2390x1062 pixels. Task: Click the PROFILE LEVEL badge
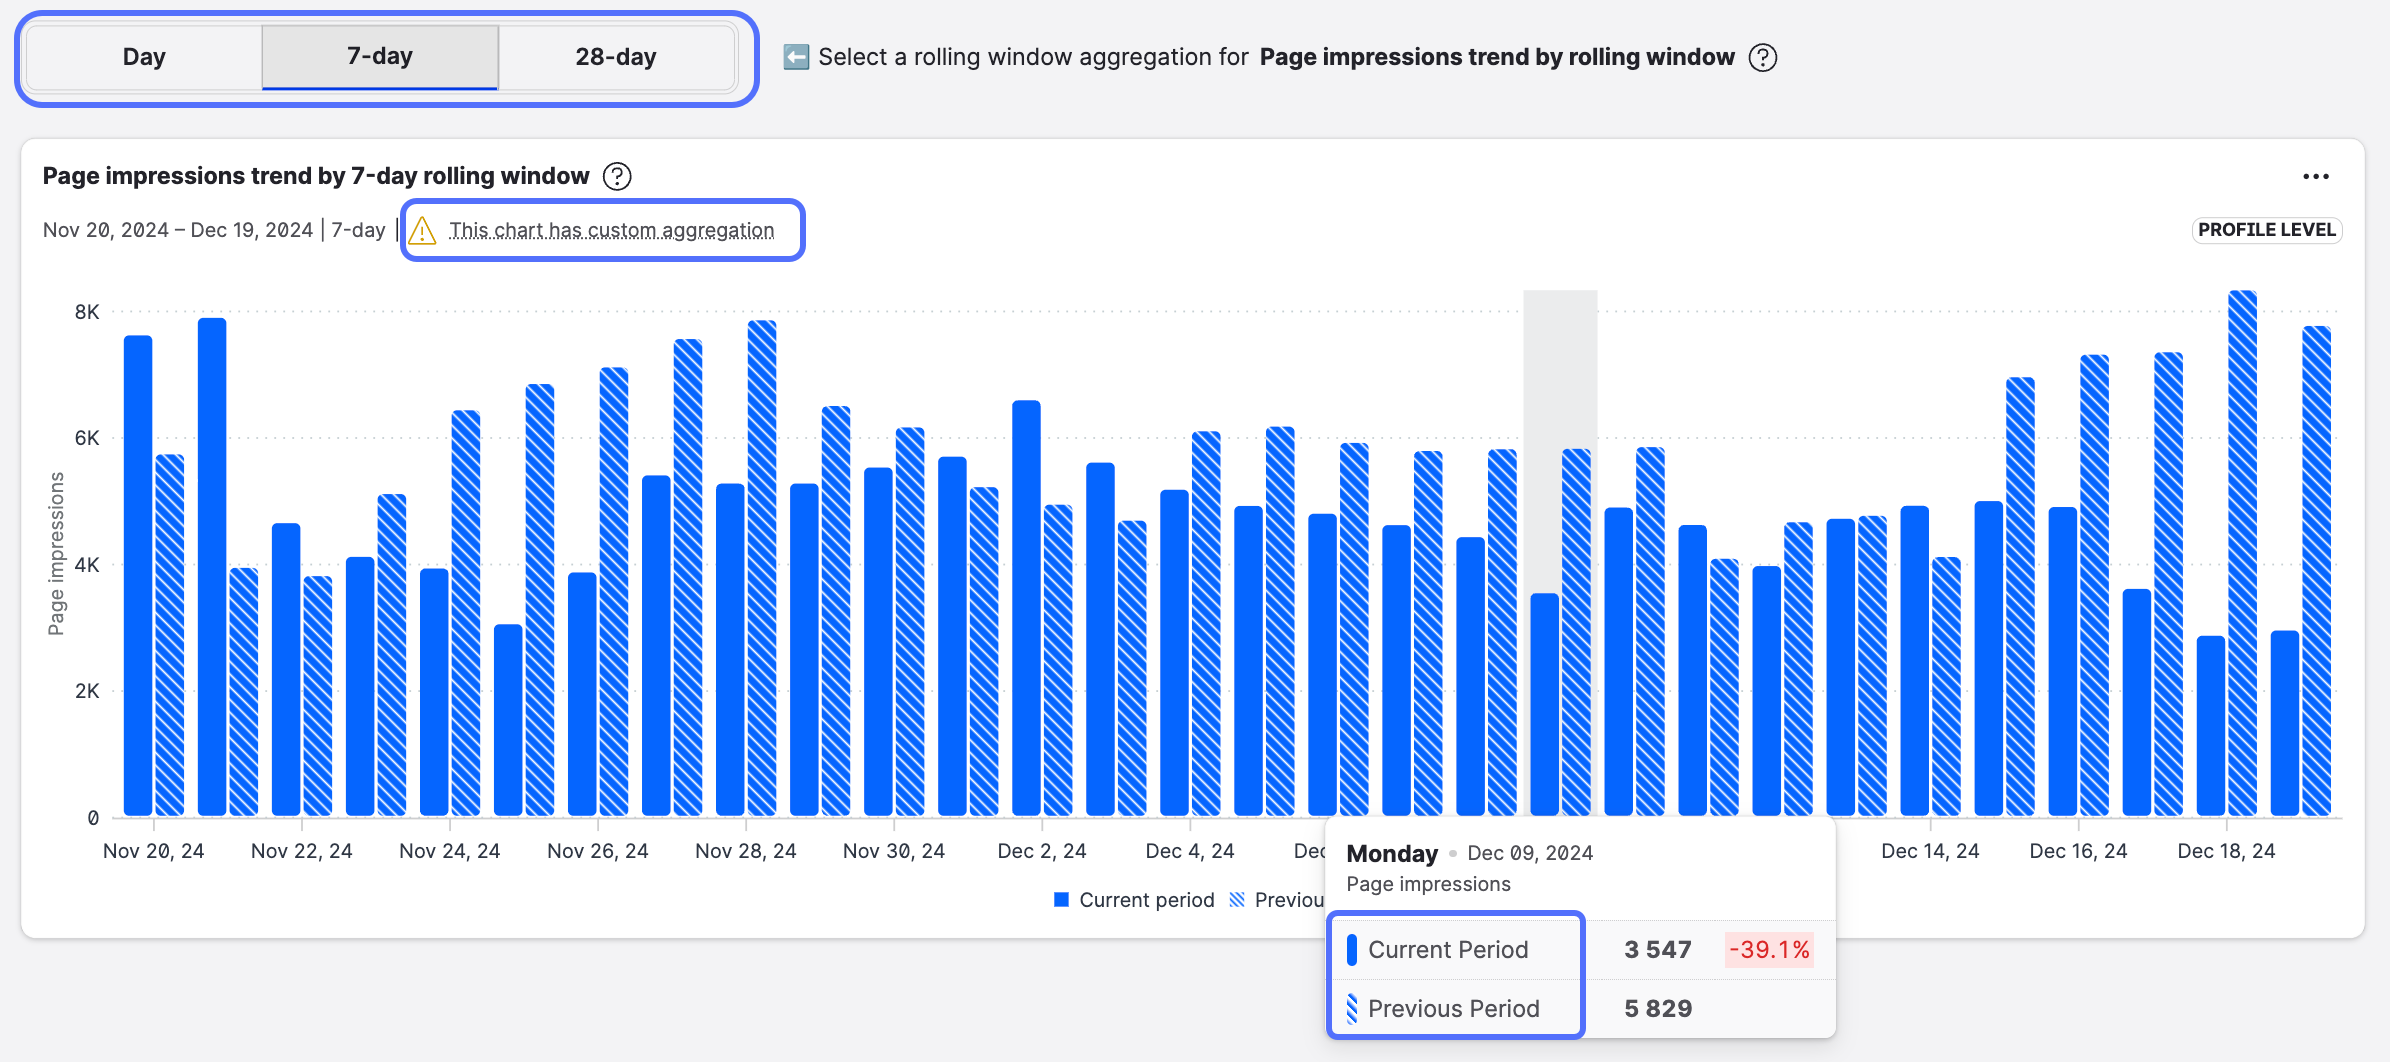coord(2266,230)
